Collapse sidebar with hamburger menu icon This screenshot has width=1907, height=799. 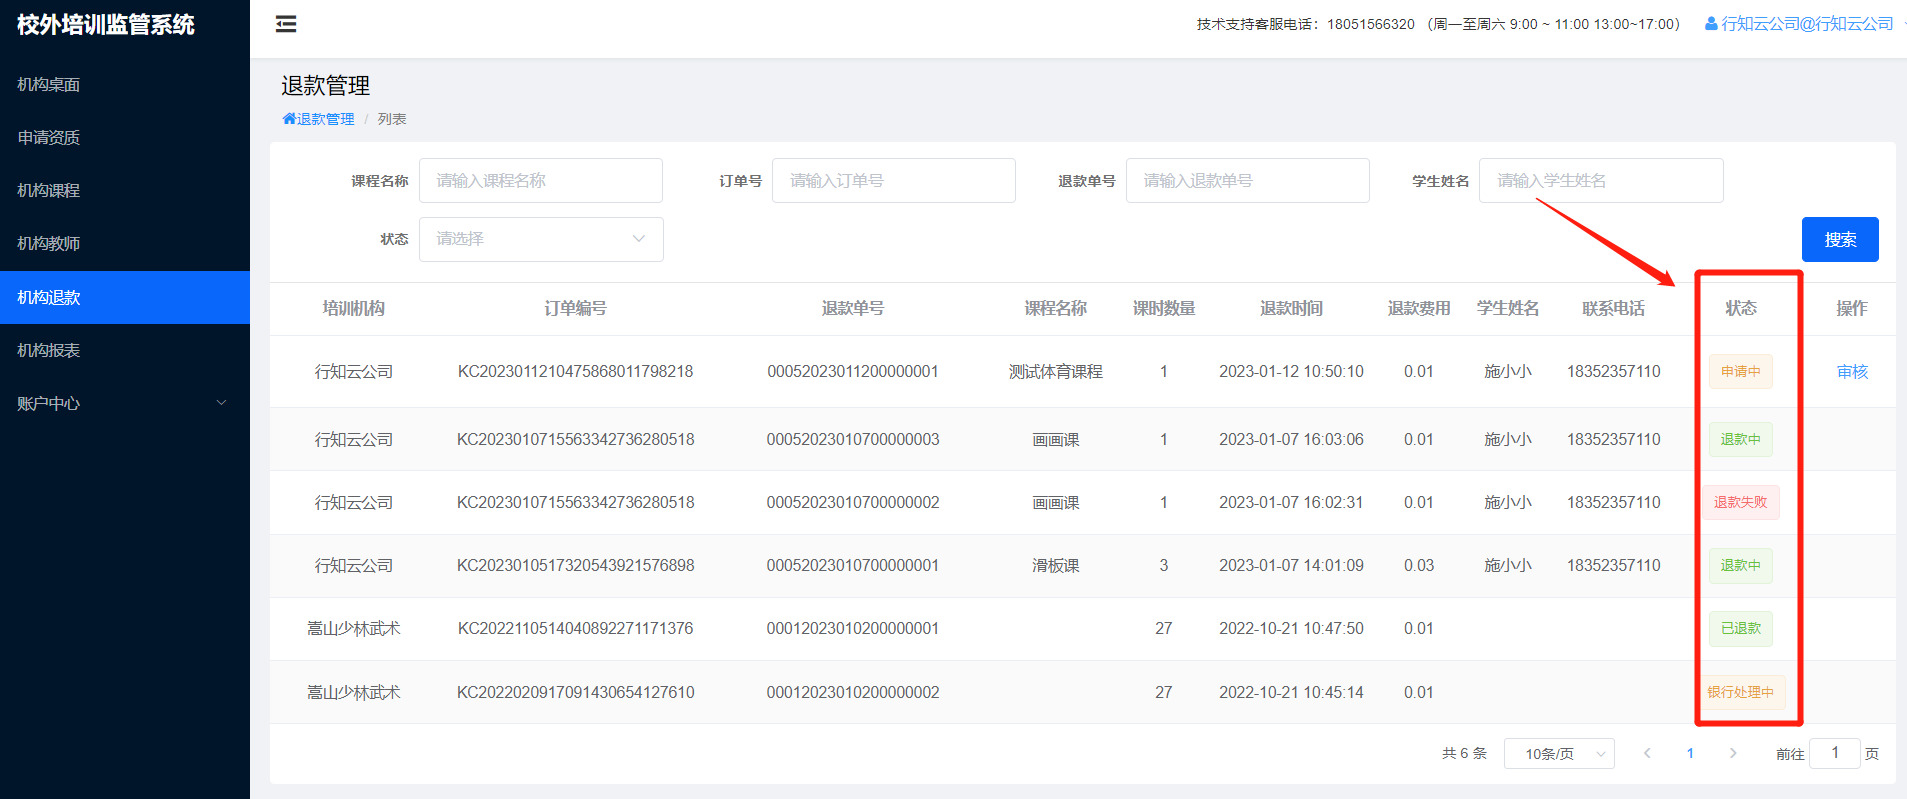point(286,24)
